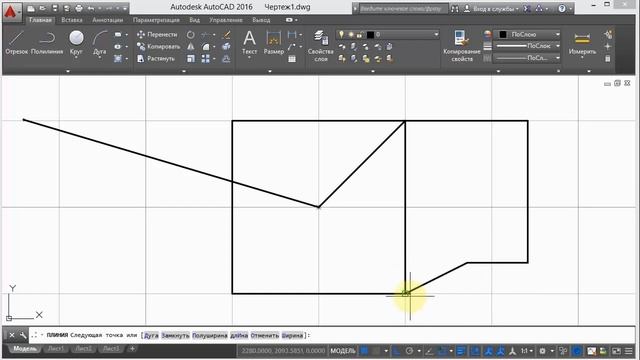
Task: Choose Ширина option in command line
Action: [x=292, y=336]
